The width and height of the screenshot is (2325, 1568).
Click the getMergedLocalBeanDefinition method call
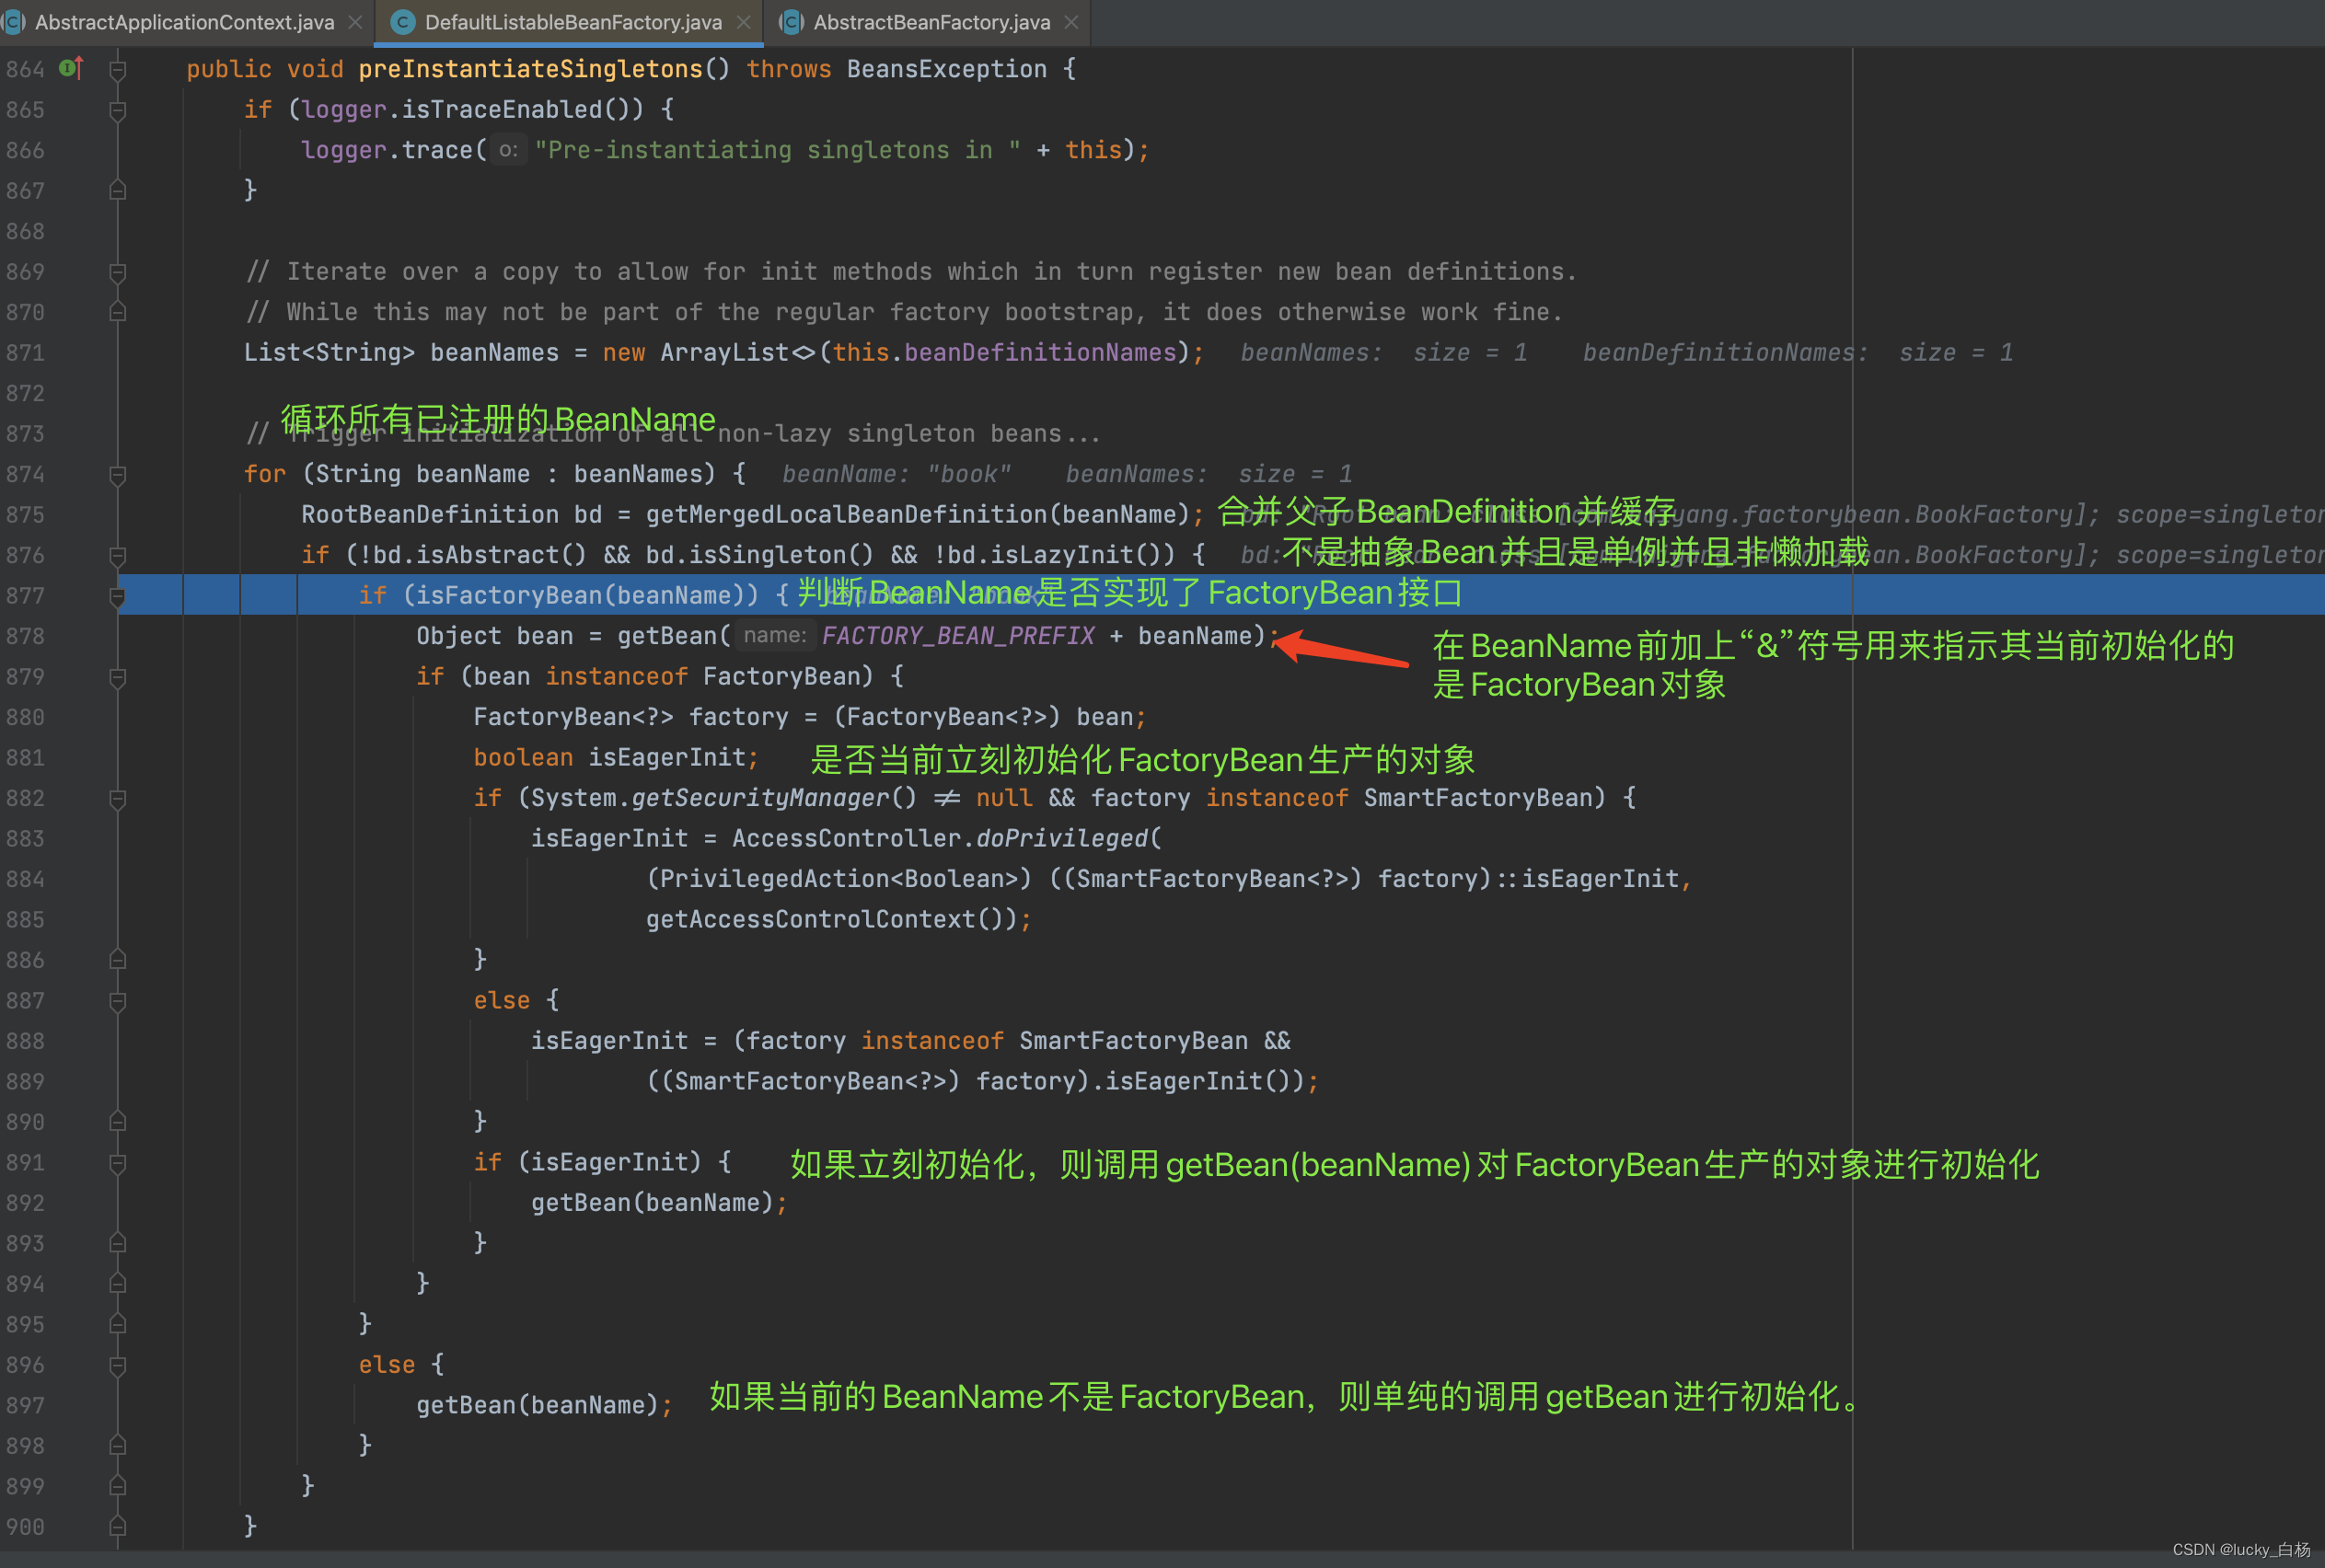(x=846, y=515)
